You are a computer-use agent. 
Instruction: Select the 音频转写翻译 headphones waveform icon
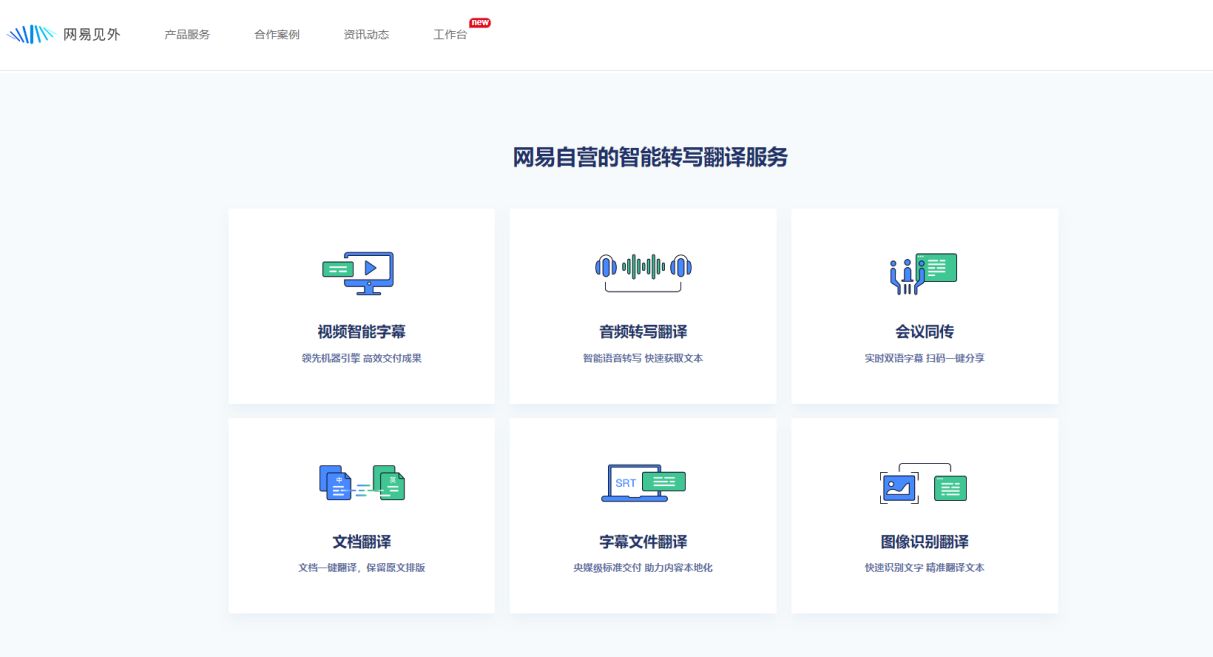[x=643, y=267]
